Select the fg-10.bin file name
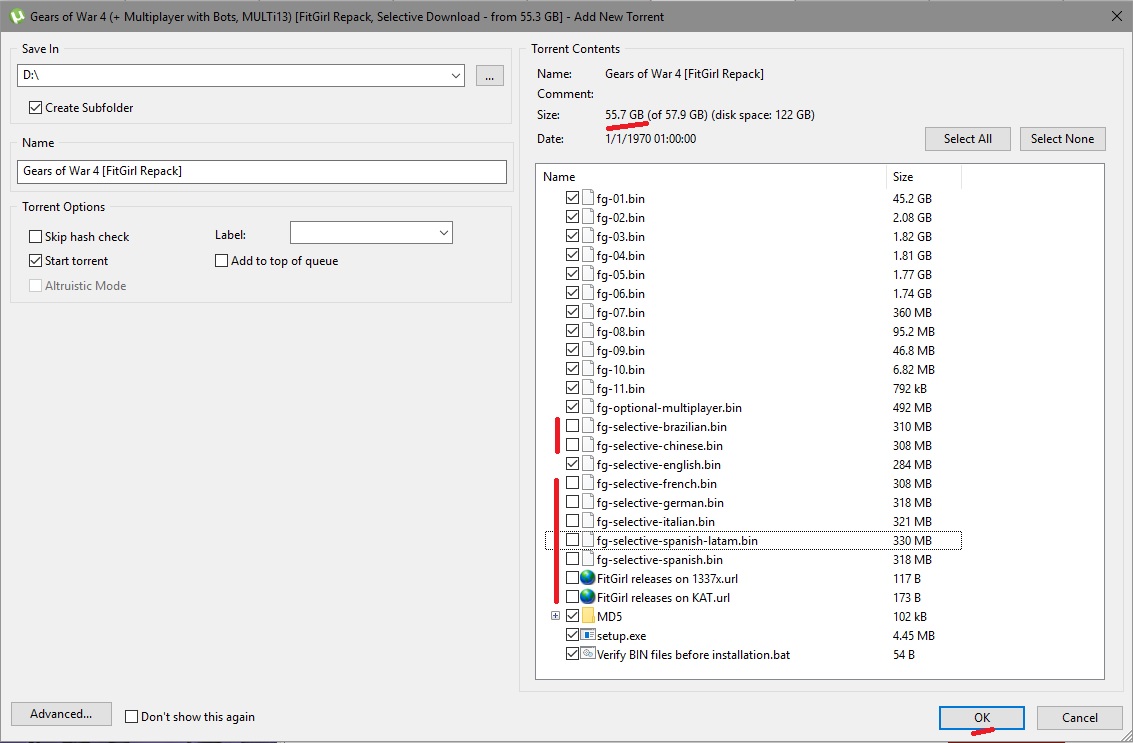Screen dimensions: 1133x743 [621, 369]
